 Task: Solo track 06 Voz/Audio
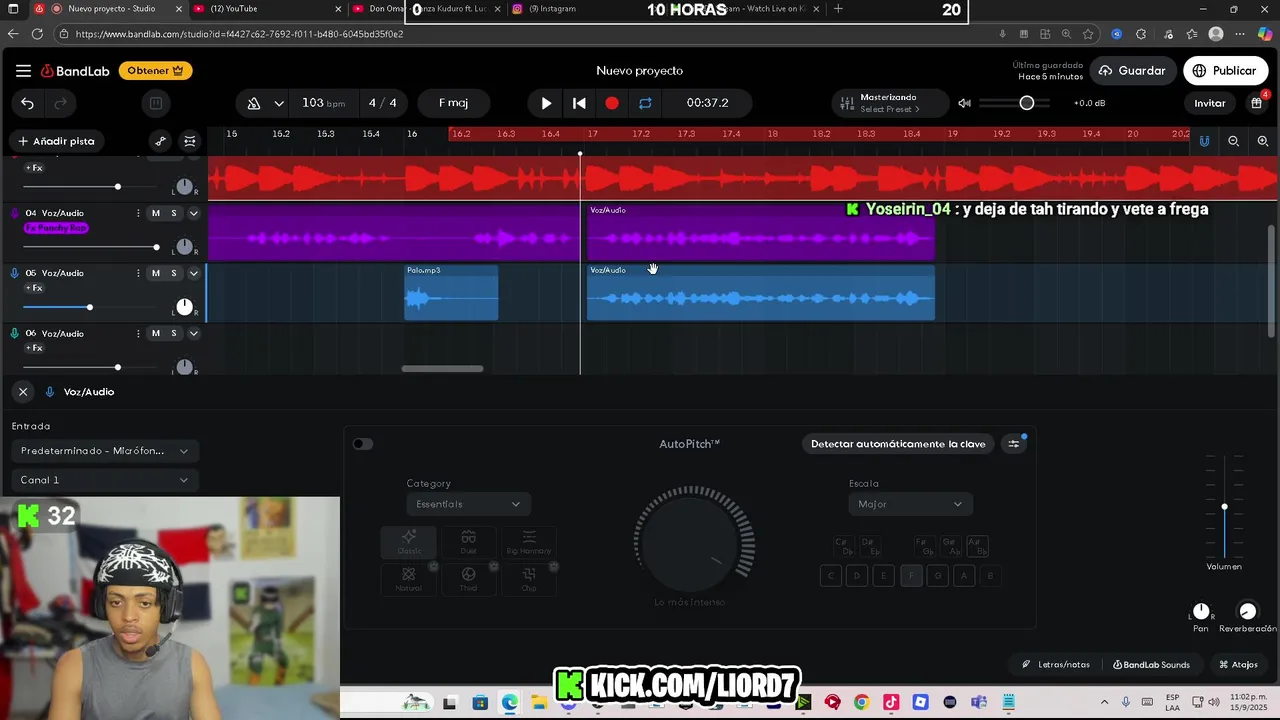(x=173, y=333)
